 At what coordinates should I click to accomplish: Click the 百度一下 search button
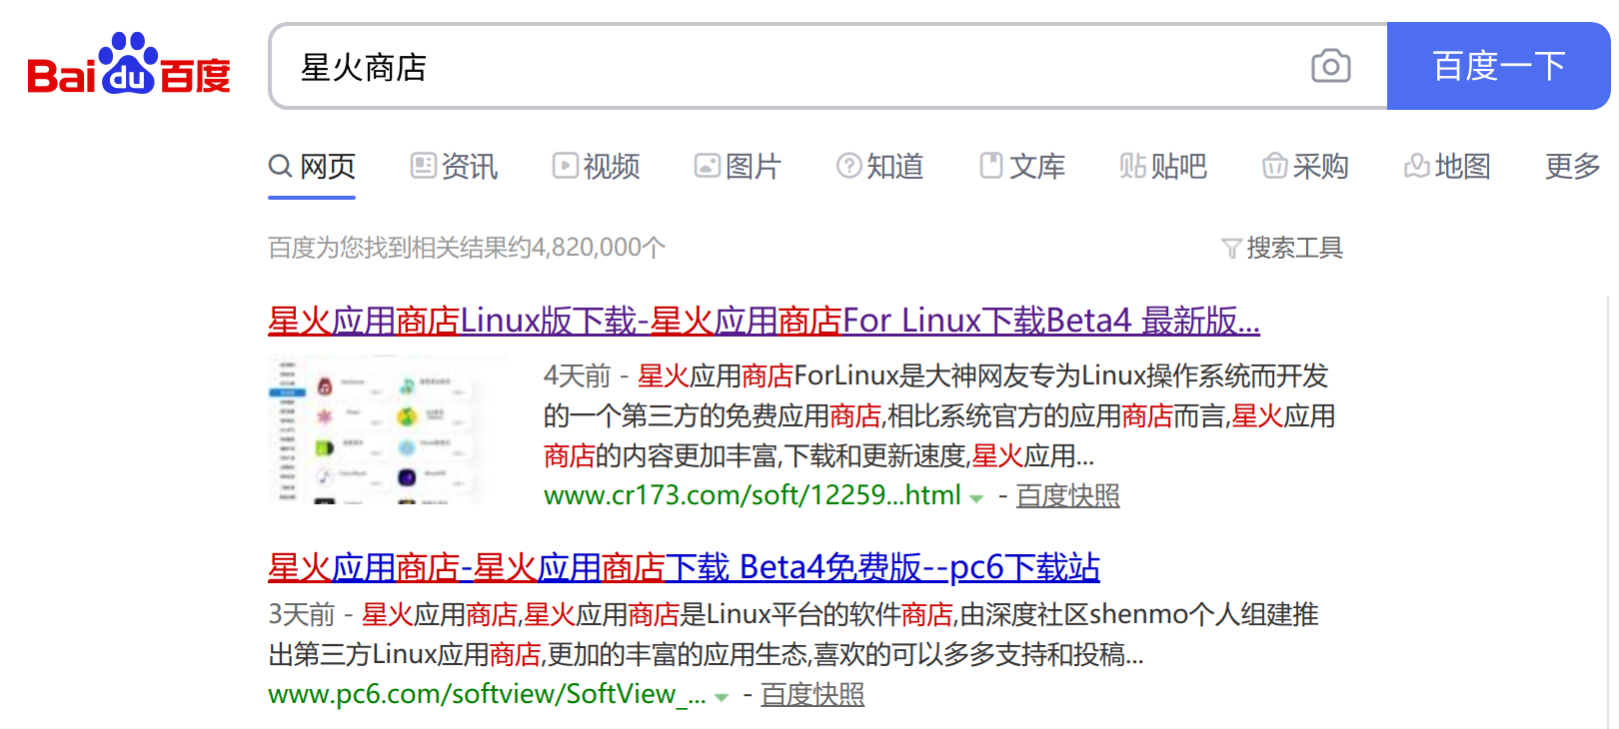pyautogui.click(x=1498, y=66)
